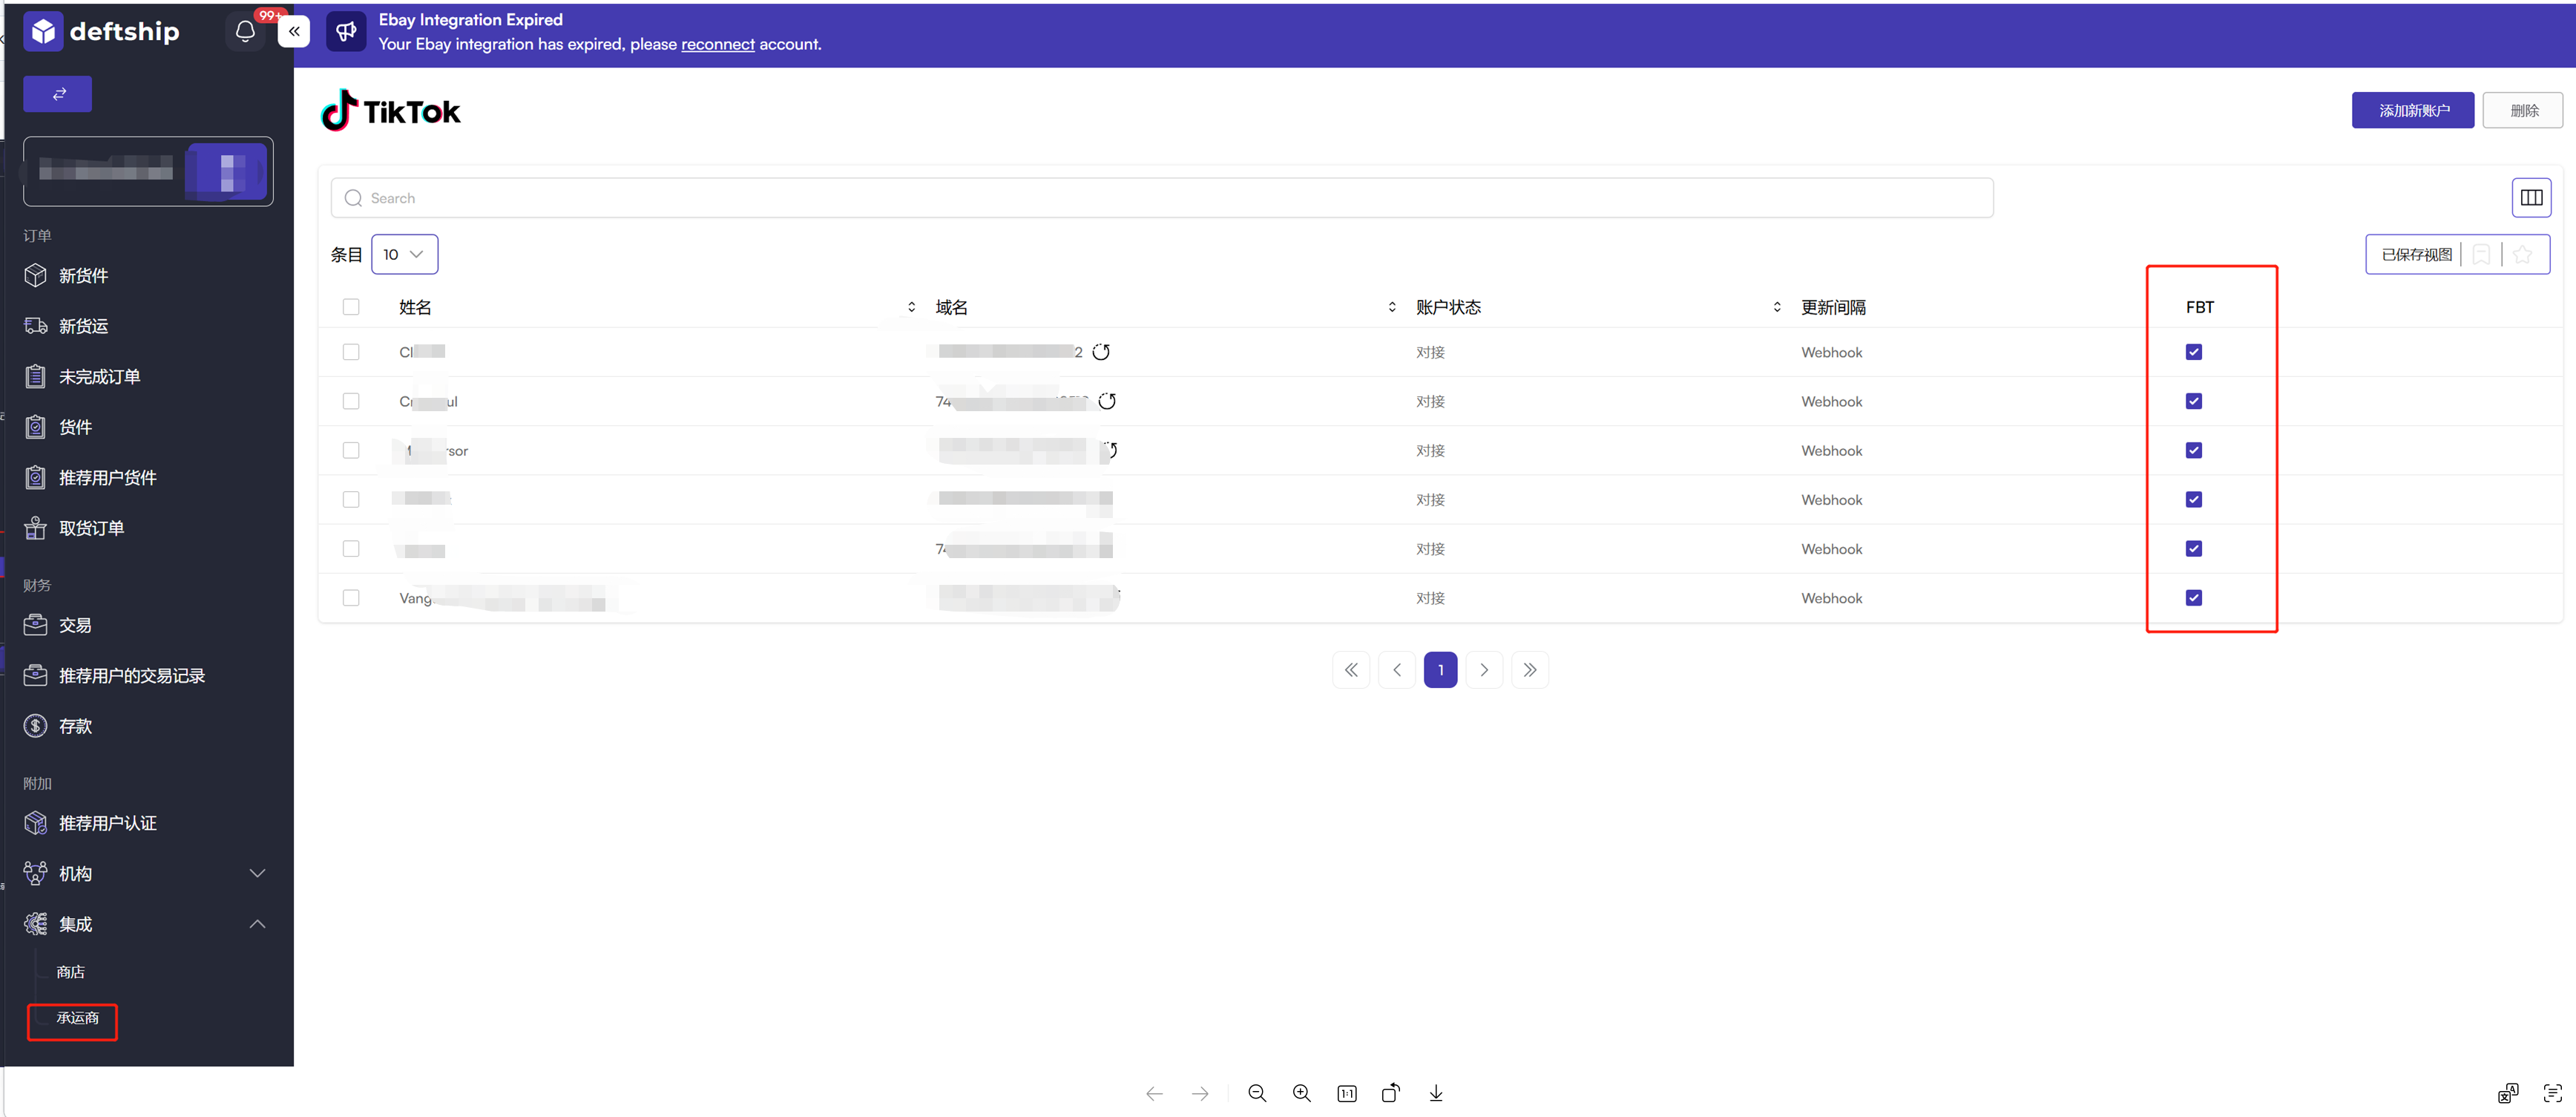Open the 条目 page size dropdown
This screenshot has width=2576, height=1117.
pyautogui.click(x=404, y=254)
